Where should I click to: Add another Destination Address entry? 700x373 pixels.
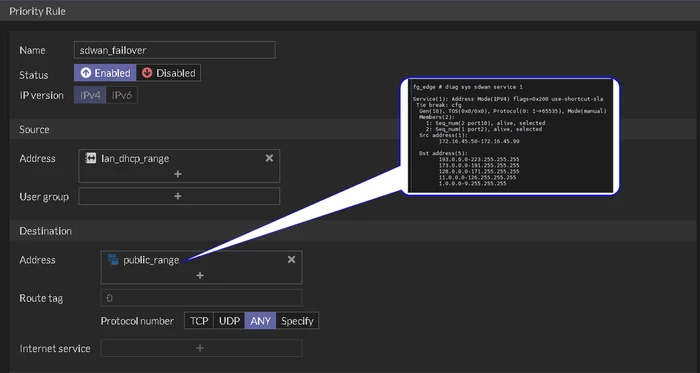(200, 275)
